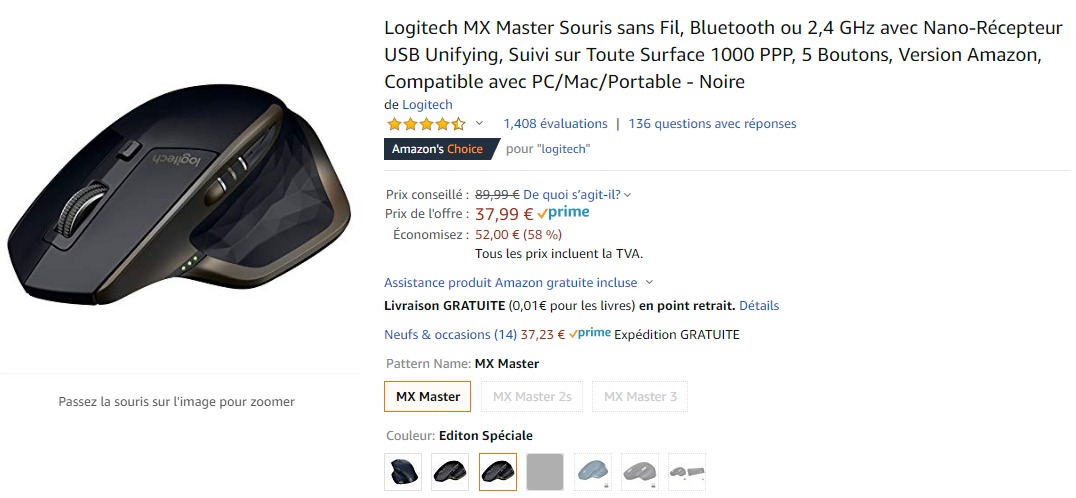Select the MX Master pattern option

click(428, 397)
